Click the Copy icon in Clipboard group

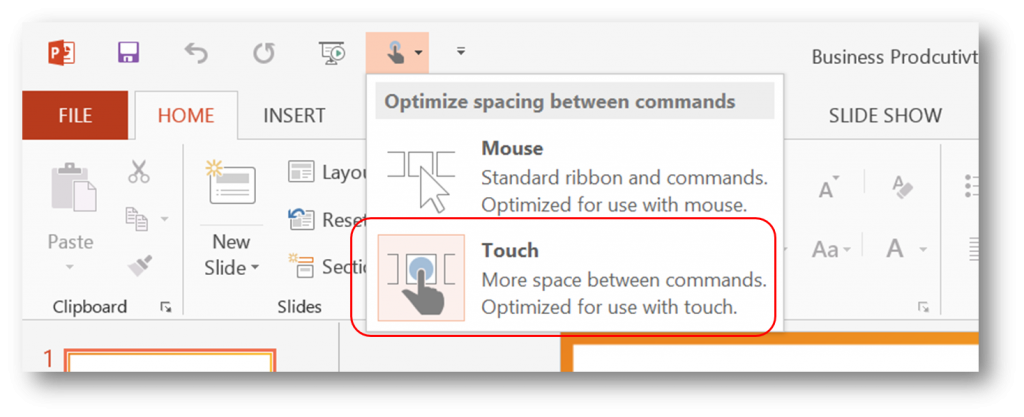click(136, 219)
